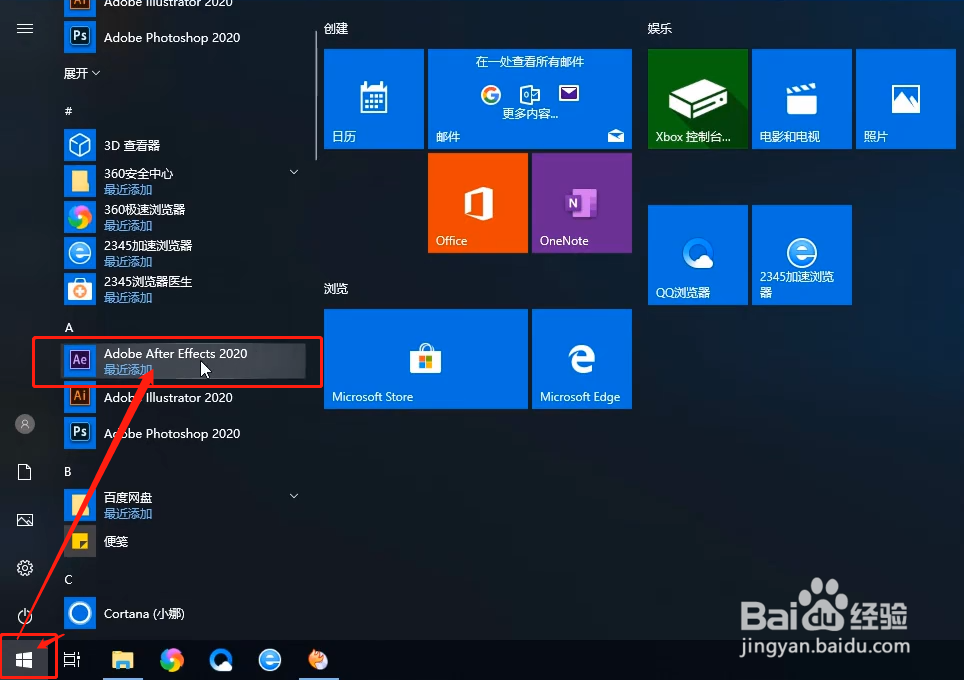Click 展开 to expand recently added

tap(81, 73)
